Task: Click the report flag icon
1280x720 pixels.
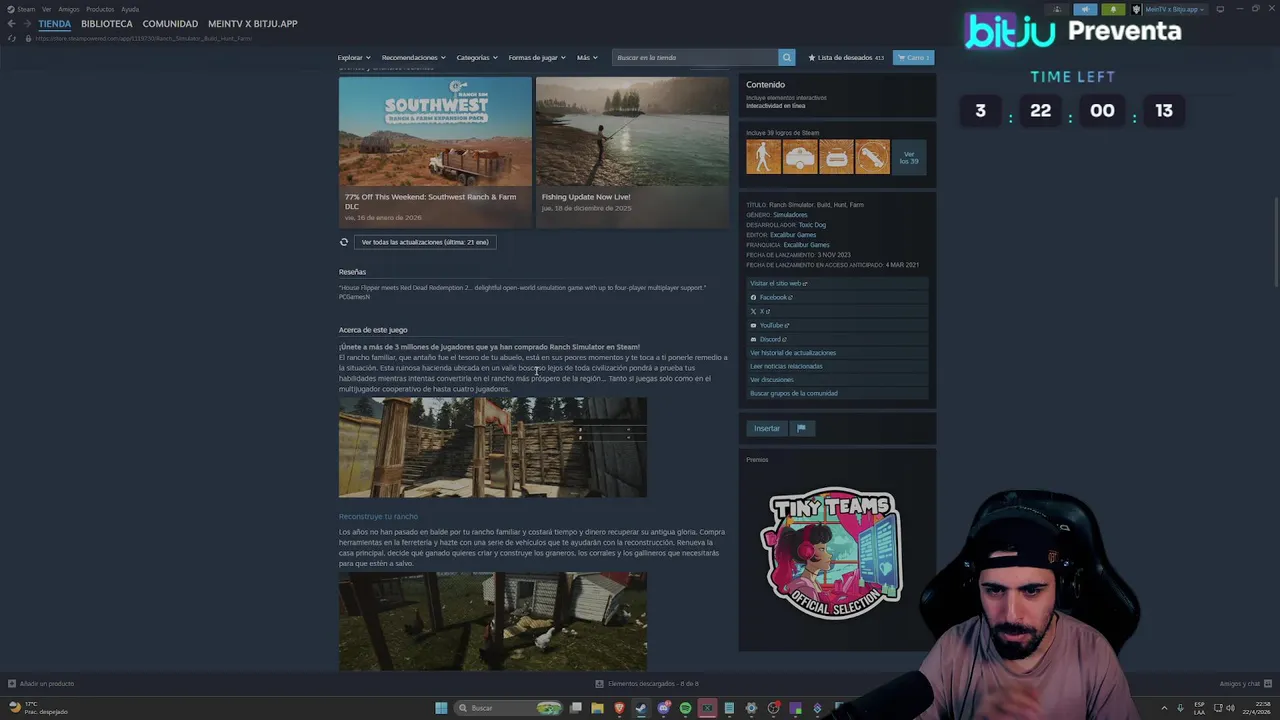Action: [x=801, y=428]
